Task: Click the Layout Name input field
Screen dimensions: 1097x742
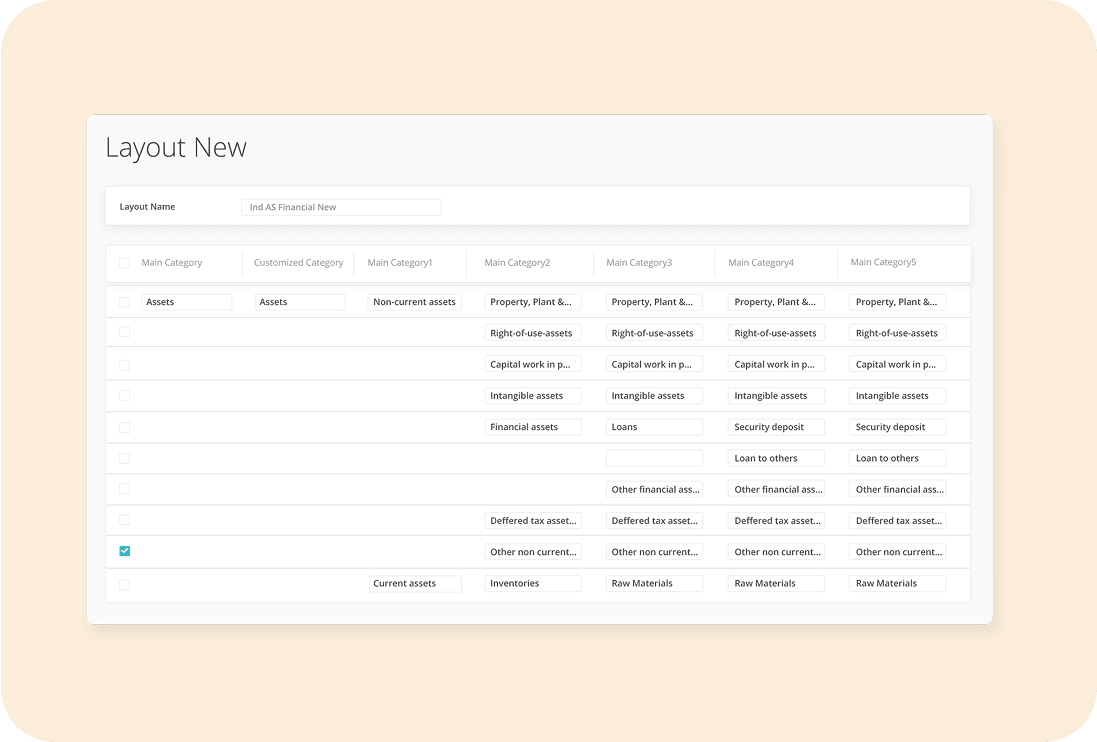Action: click(x=341, y=207)
